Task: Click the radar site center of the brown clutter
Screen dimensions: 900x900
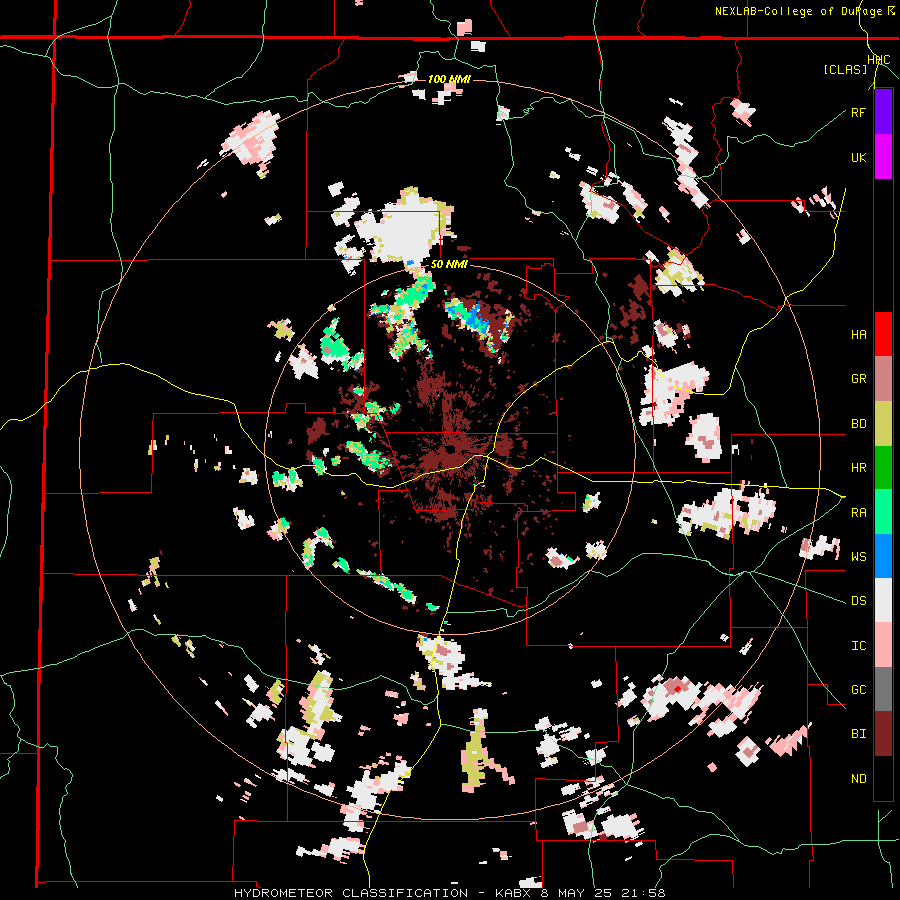Action: click(x=451, y=449)
